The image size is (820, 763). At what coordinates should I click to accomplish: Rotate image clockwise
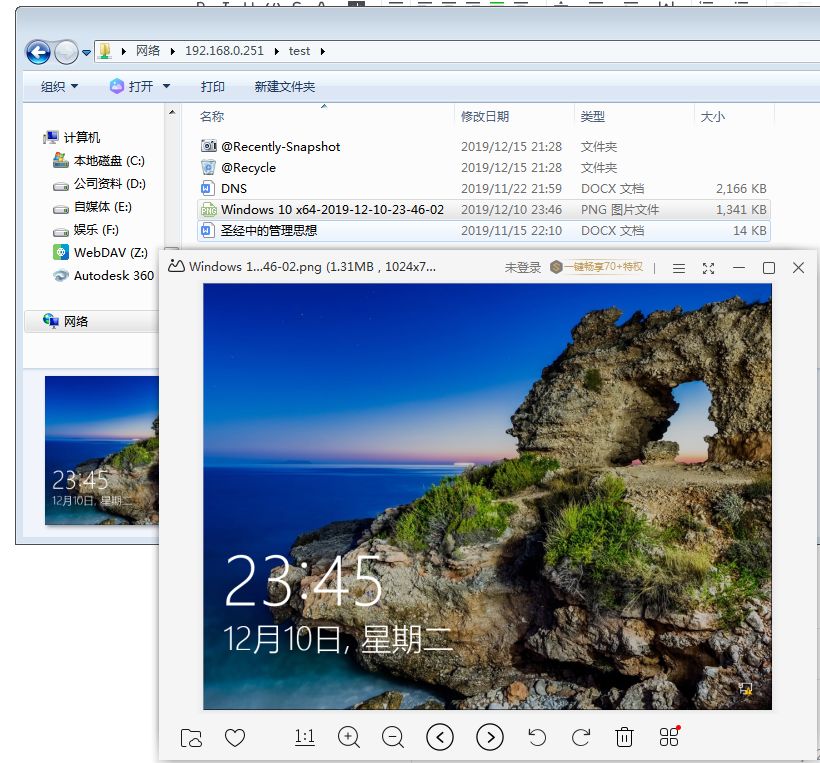coord(581,738)
